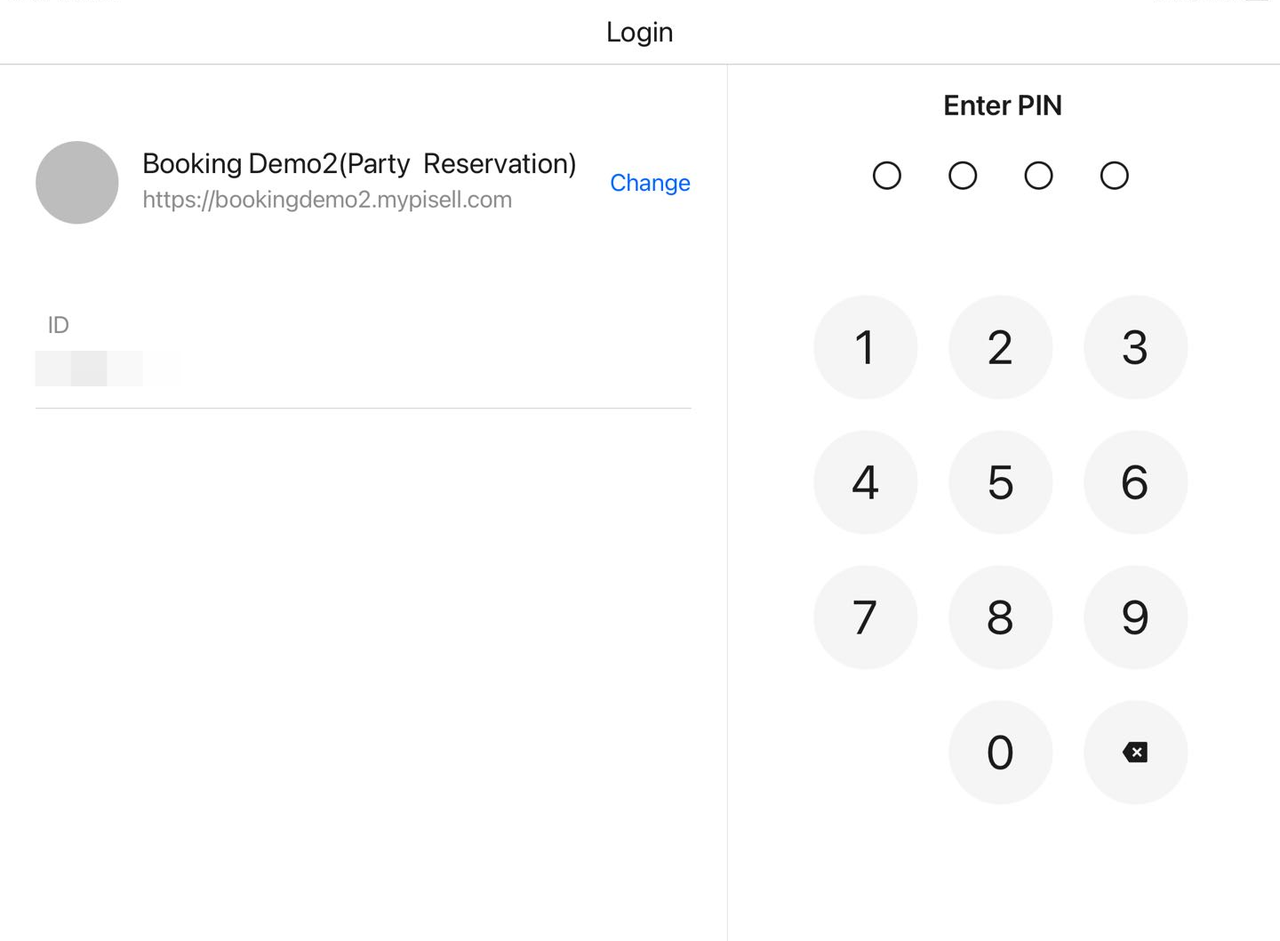Image resolution: width=1280 pixels, height=941 pixels.
Task: Click the third PIN indicator circle
Action: [x=1038, y=176]
